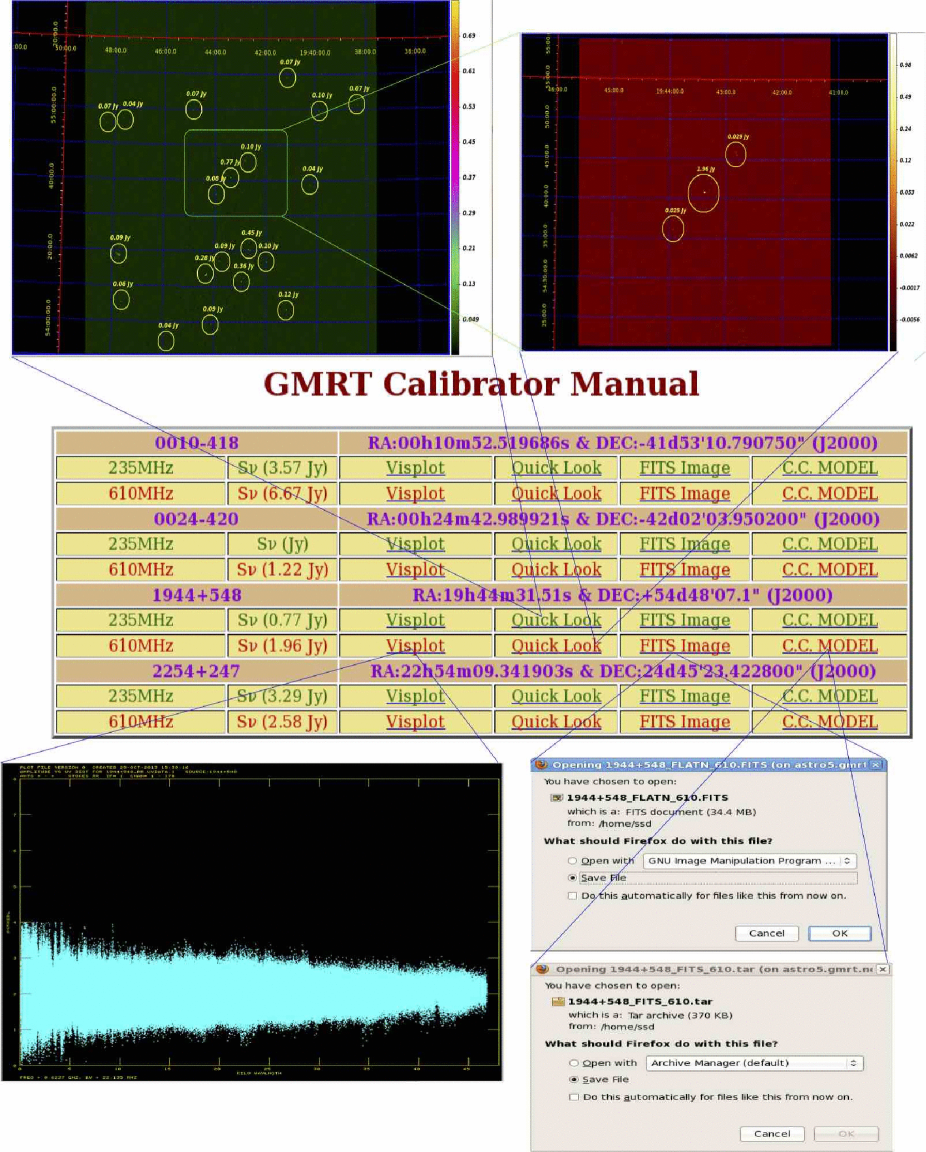This screenshot has width=926, height=1152.
Task: Open Quick Look for 2254+247 610MHz
Action: coord(556,722)
